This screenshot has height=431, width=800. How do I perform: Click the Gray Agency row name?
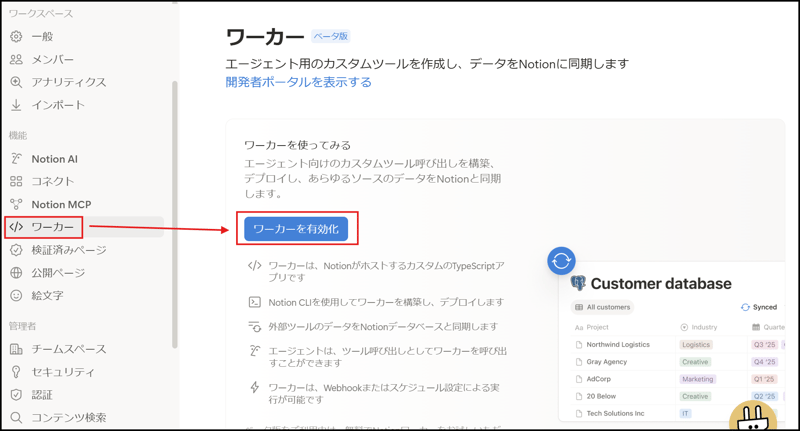[x=607, y=362]
